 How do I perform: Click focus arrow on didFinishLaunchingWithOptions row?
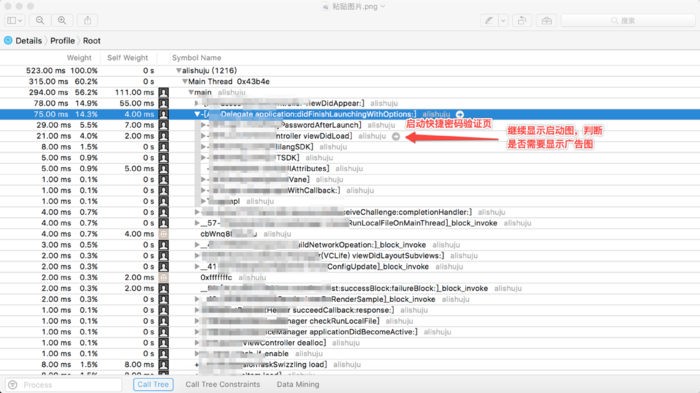[x=460, y=114]
